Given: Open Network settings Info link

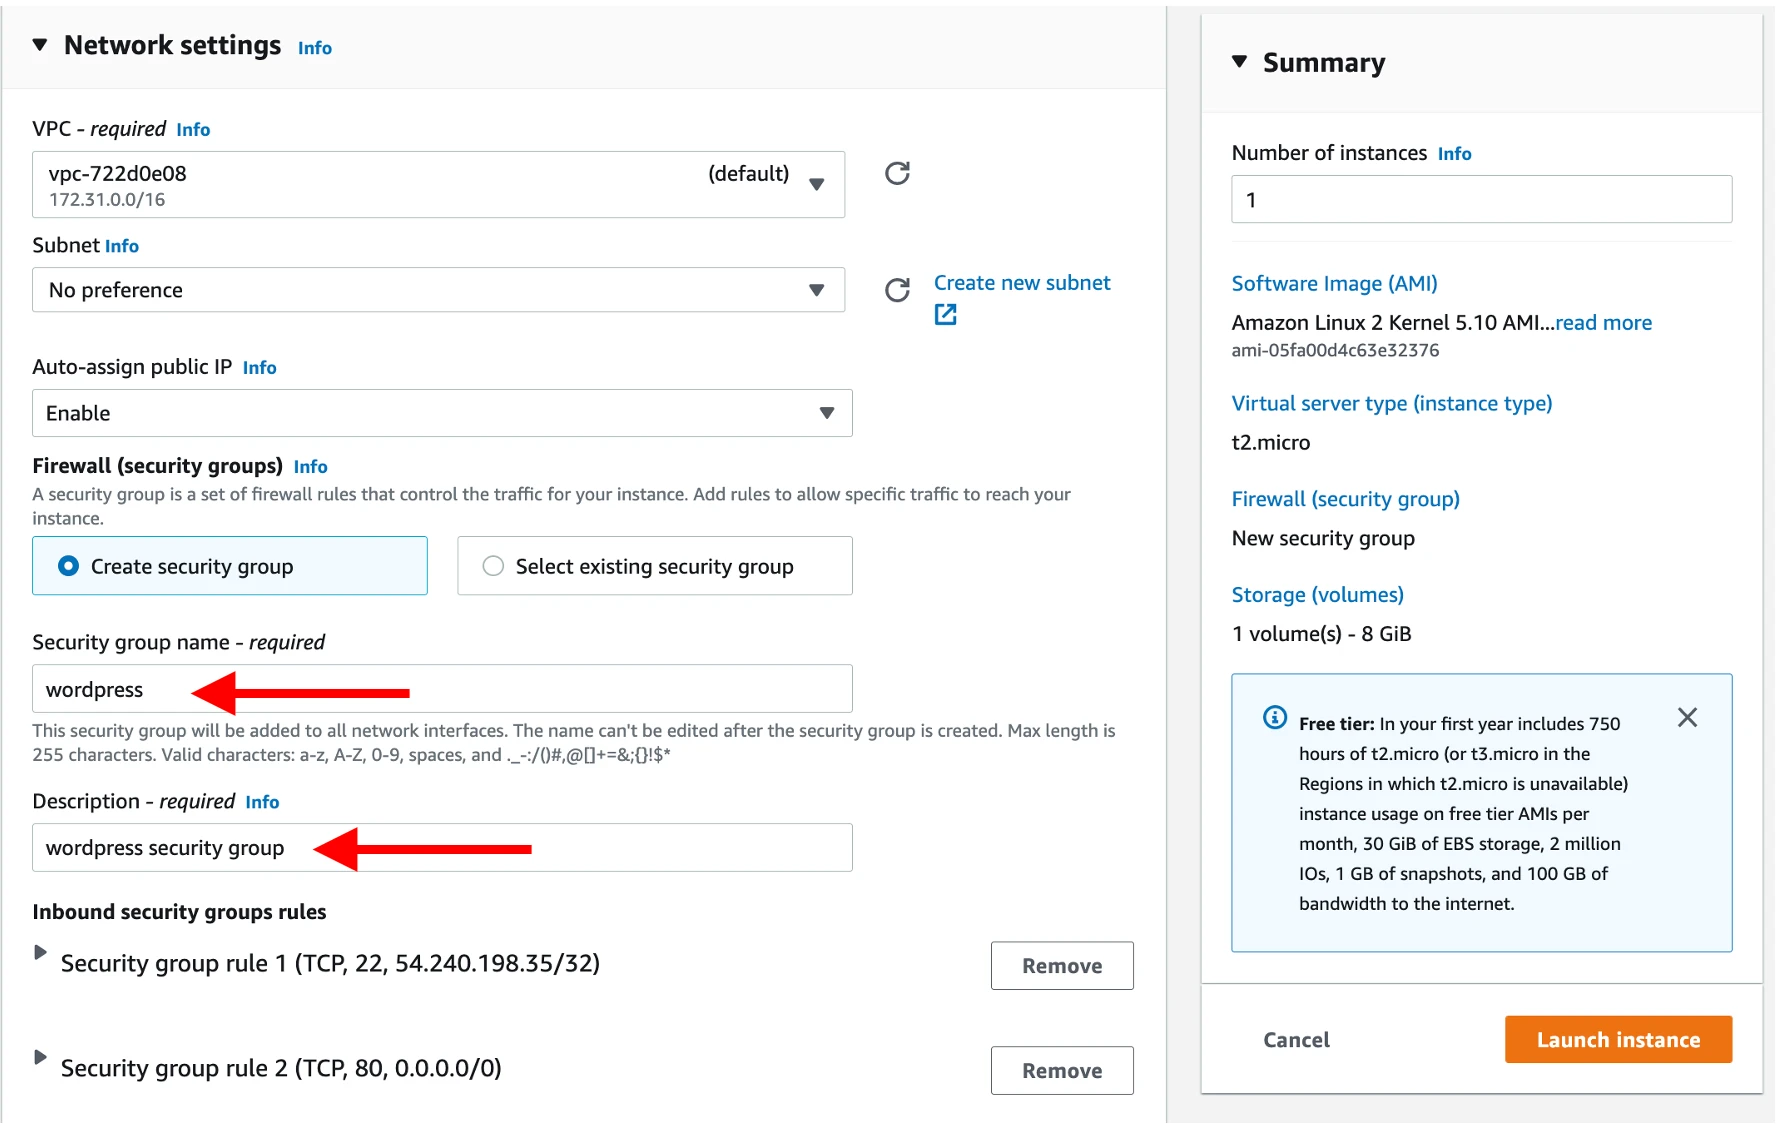Looking at the screenshot, I should tap(315, 48).
